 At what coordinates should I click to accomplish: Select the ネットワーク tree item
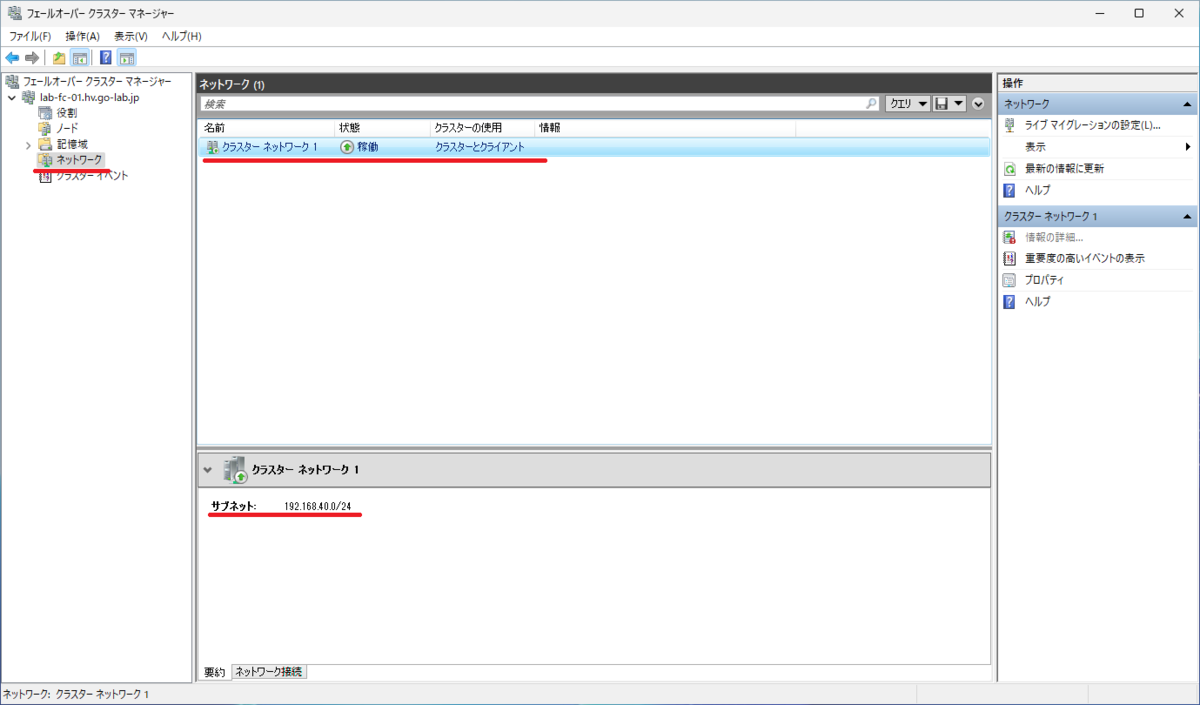click(x=79, y=160)
